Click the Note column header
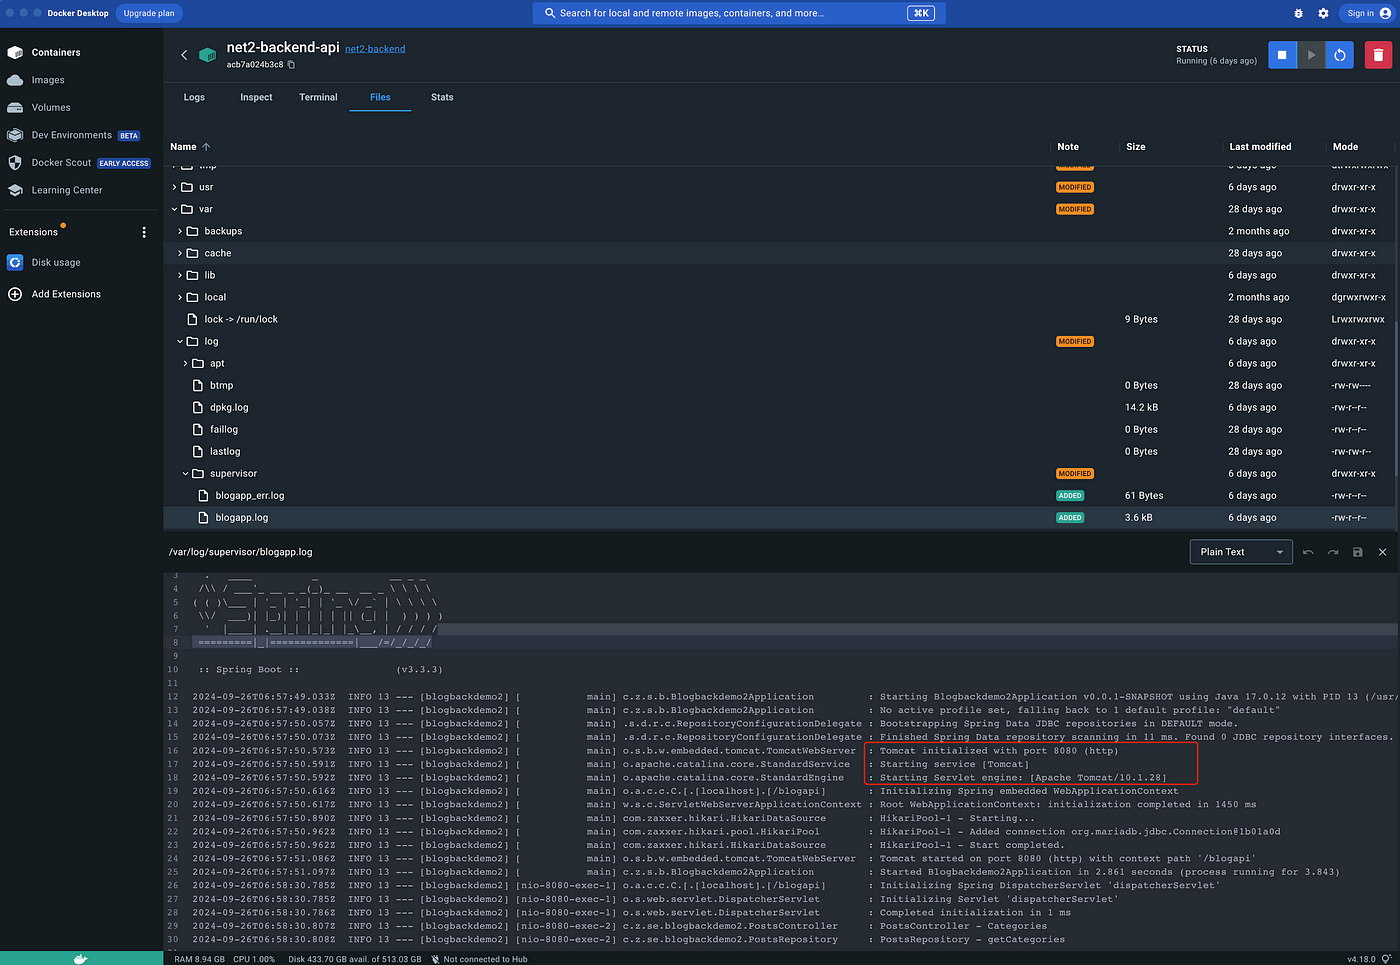Screen dimensions: 1400x965 coord(1068,147)
